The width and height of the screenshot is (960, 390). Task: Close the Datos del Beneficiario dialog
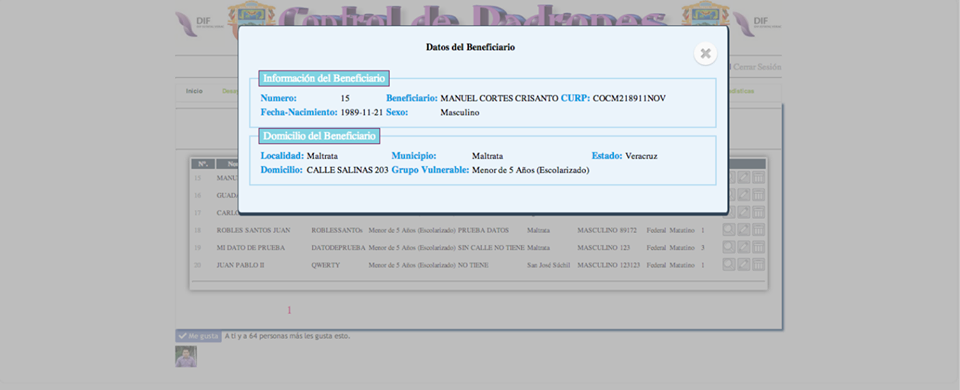pos(705,54)
